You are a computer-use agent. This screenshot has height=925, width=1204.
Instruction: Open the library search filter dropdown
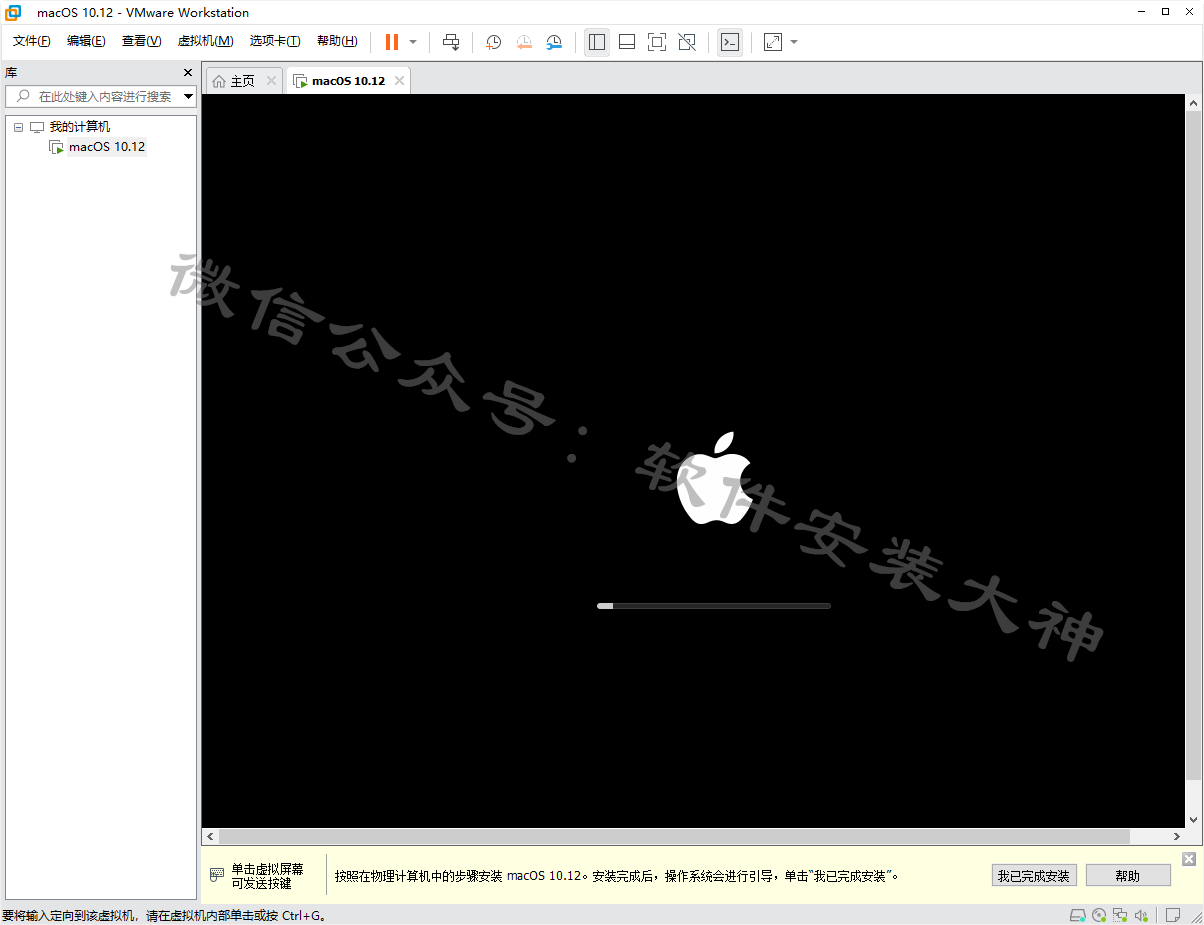point(188,97)
